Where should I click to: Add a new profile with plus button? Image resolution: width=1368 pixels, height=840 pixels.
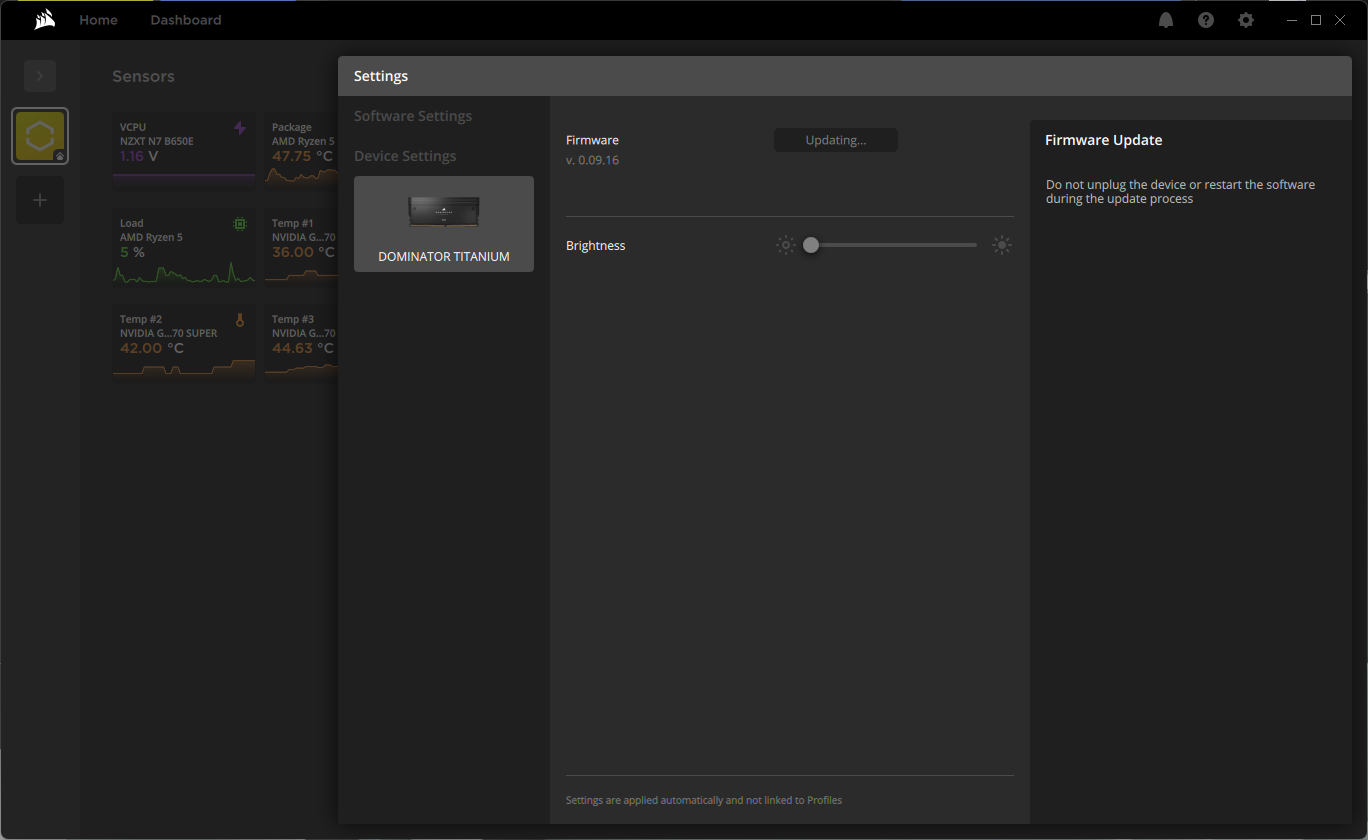click(x=40, y=200)
